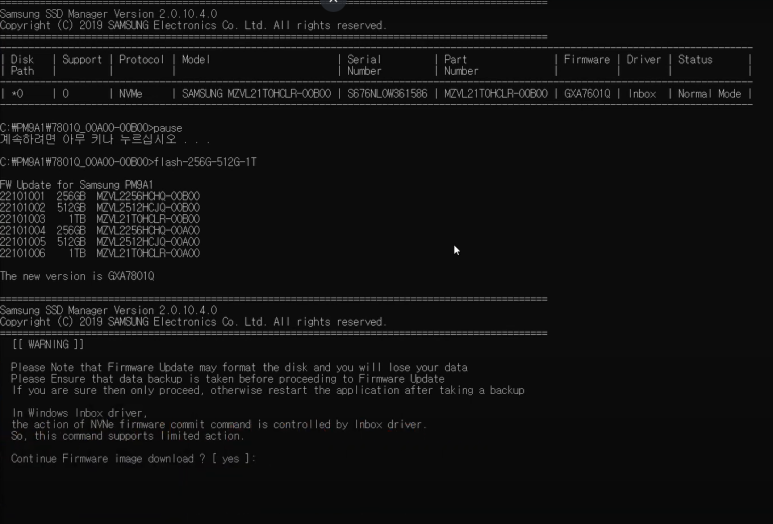Click the "Inbox" driver cell

click(x=642, y=94)
